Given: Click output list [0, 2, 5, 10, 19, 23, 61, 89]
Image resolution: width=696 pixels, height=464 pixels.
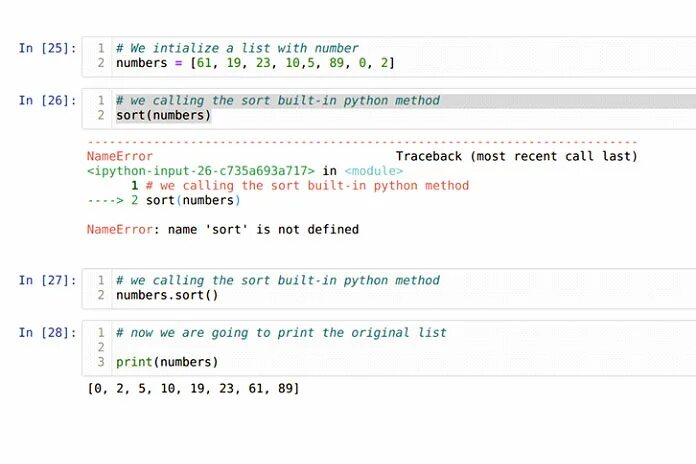Looking at the screenshot, I should pos(194,389).
